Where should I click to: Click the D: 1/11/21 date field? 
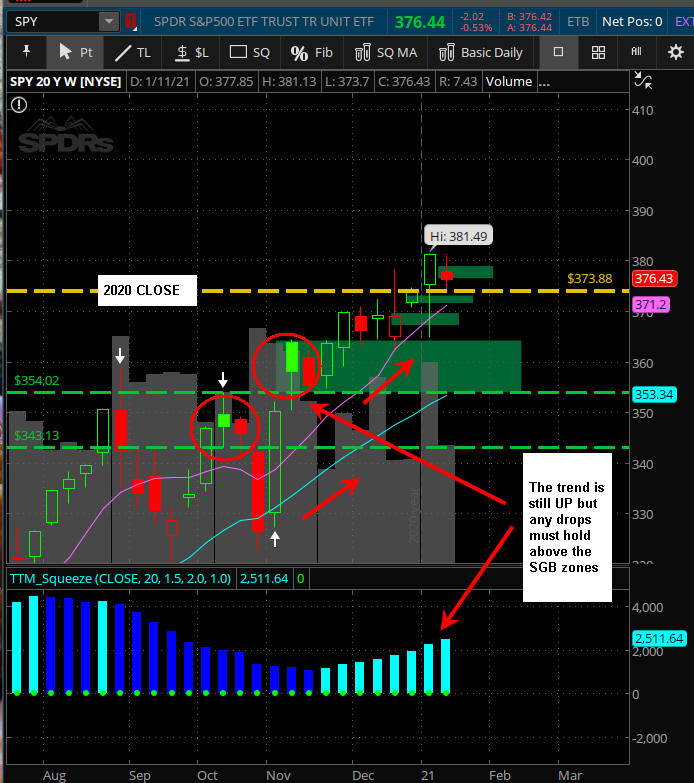pos(159,81)
